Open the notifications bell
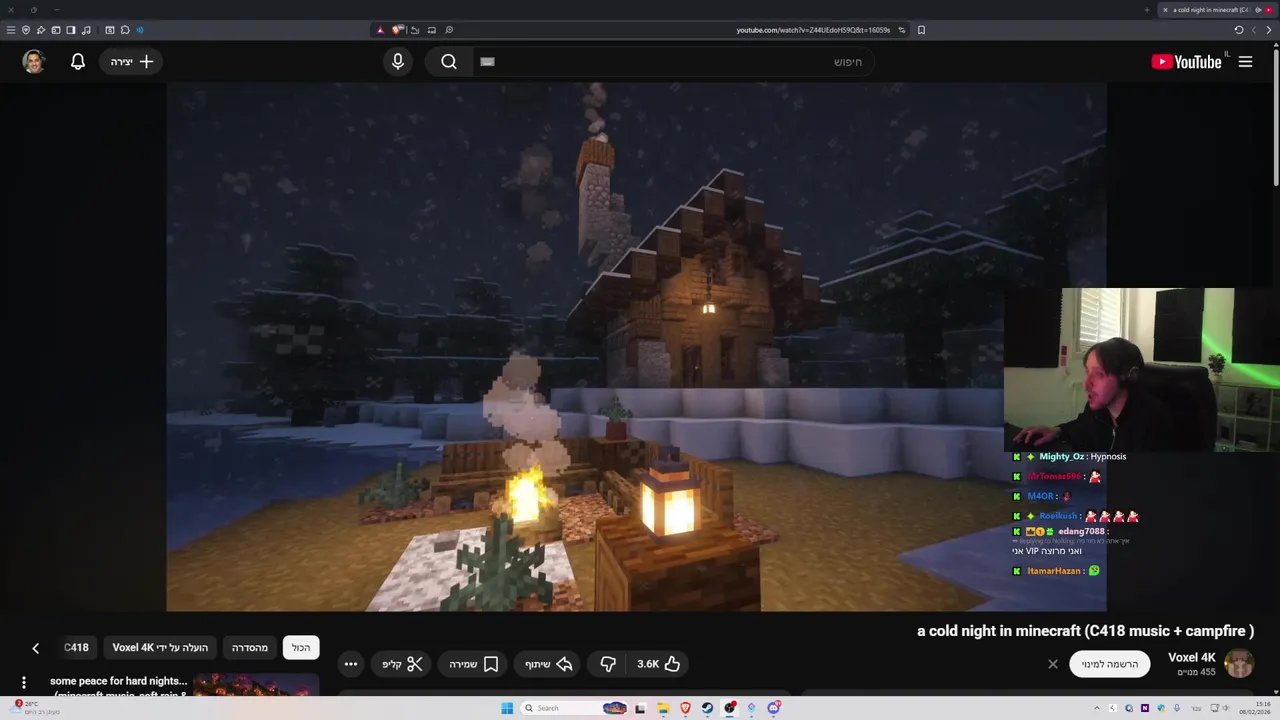This screenshot has width=1280, height=720. (78, 62)
